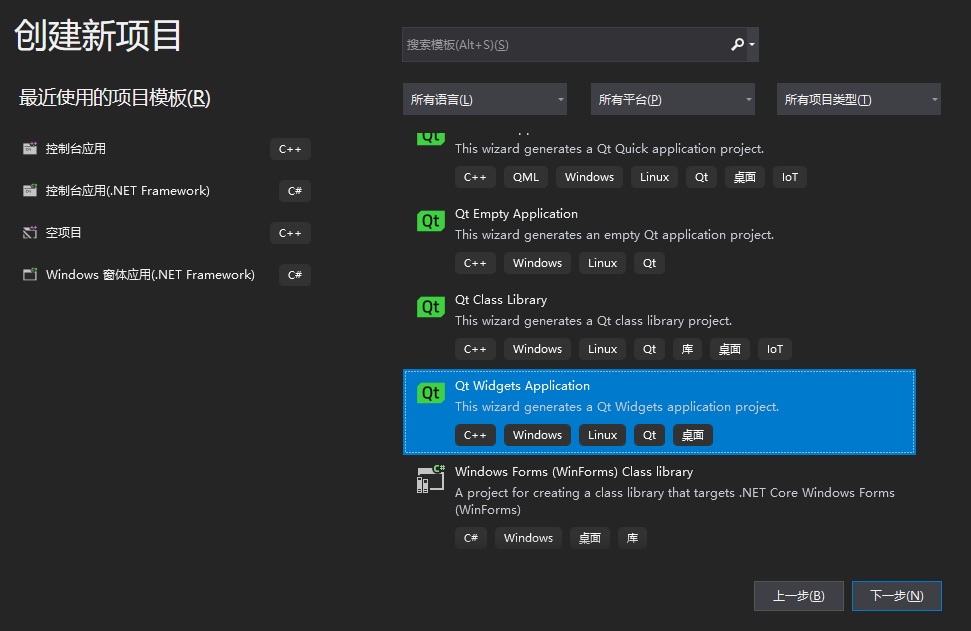
Task: Click the Qt icon of Qt Widgets Application
Action: 430,393
